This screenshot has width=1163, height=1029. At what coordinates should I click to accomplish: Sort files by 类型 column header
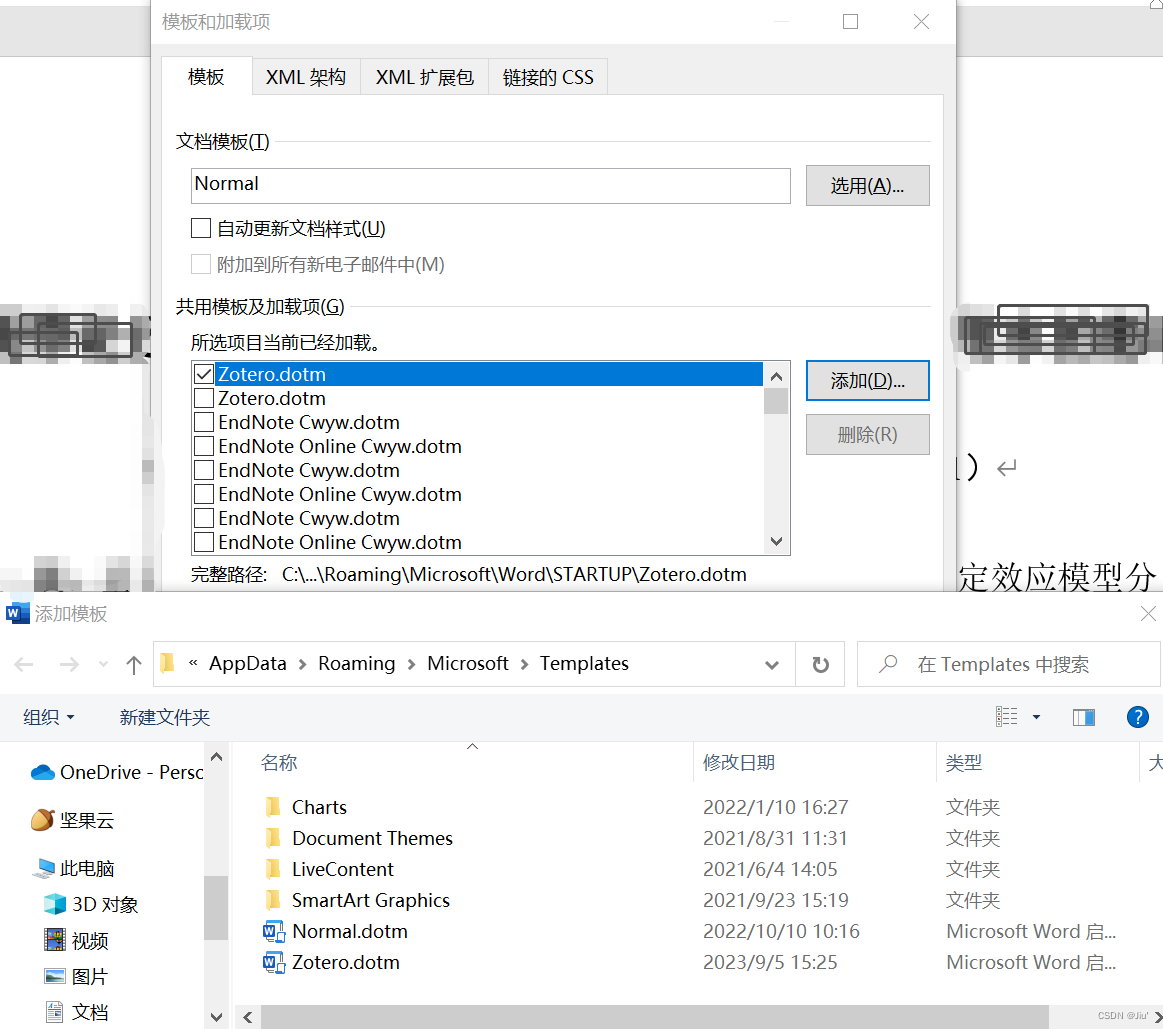(963, 762)
